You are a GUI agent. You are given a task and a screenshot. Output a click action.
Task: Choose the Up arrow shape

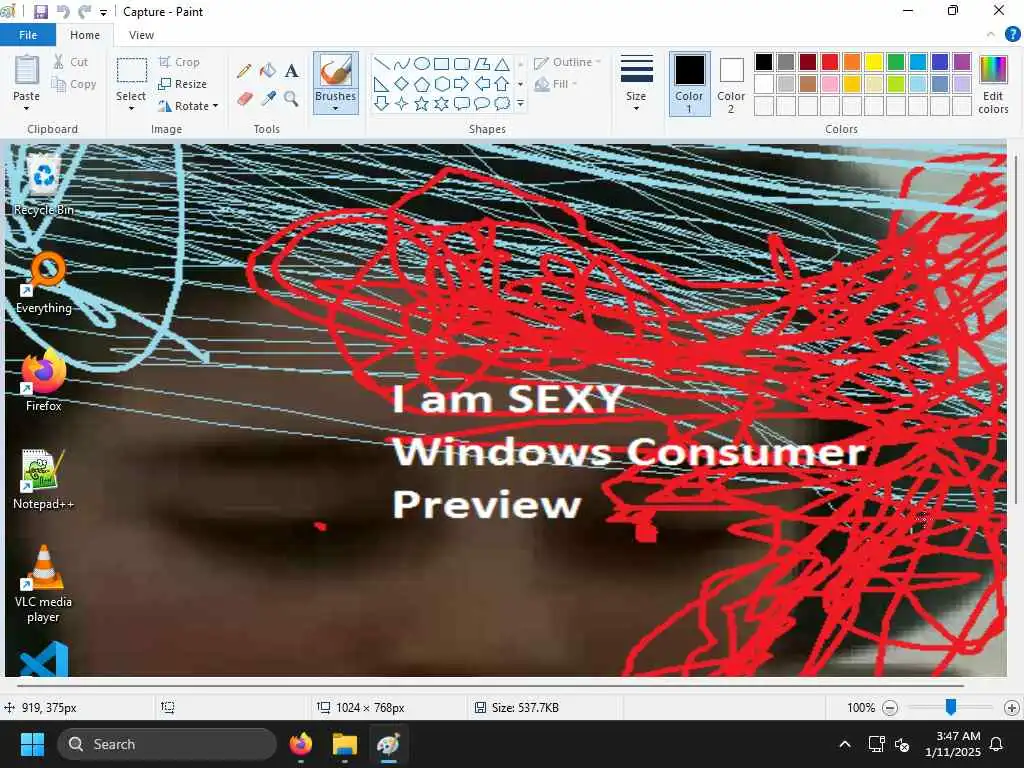(x=502, y=84)
